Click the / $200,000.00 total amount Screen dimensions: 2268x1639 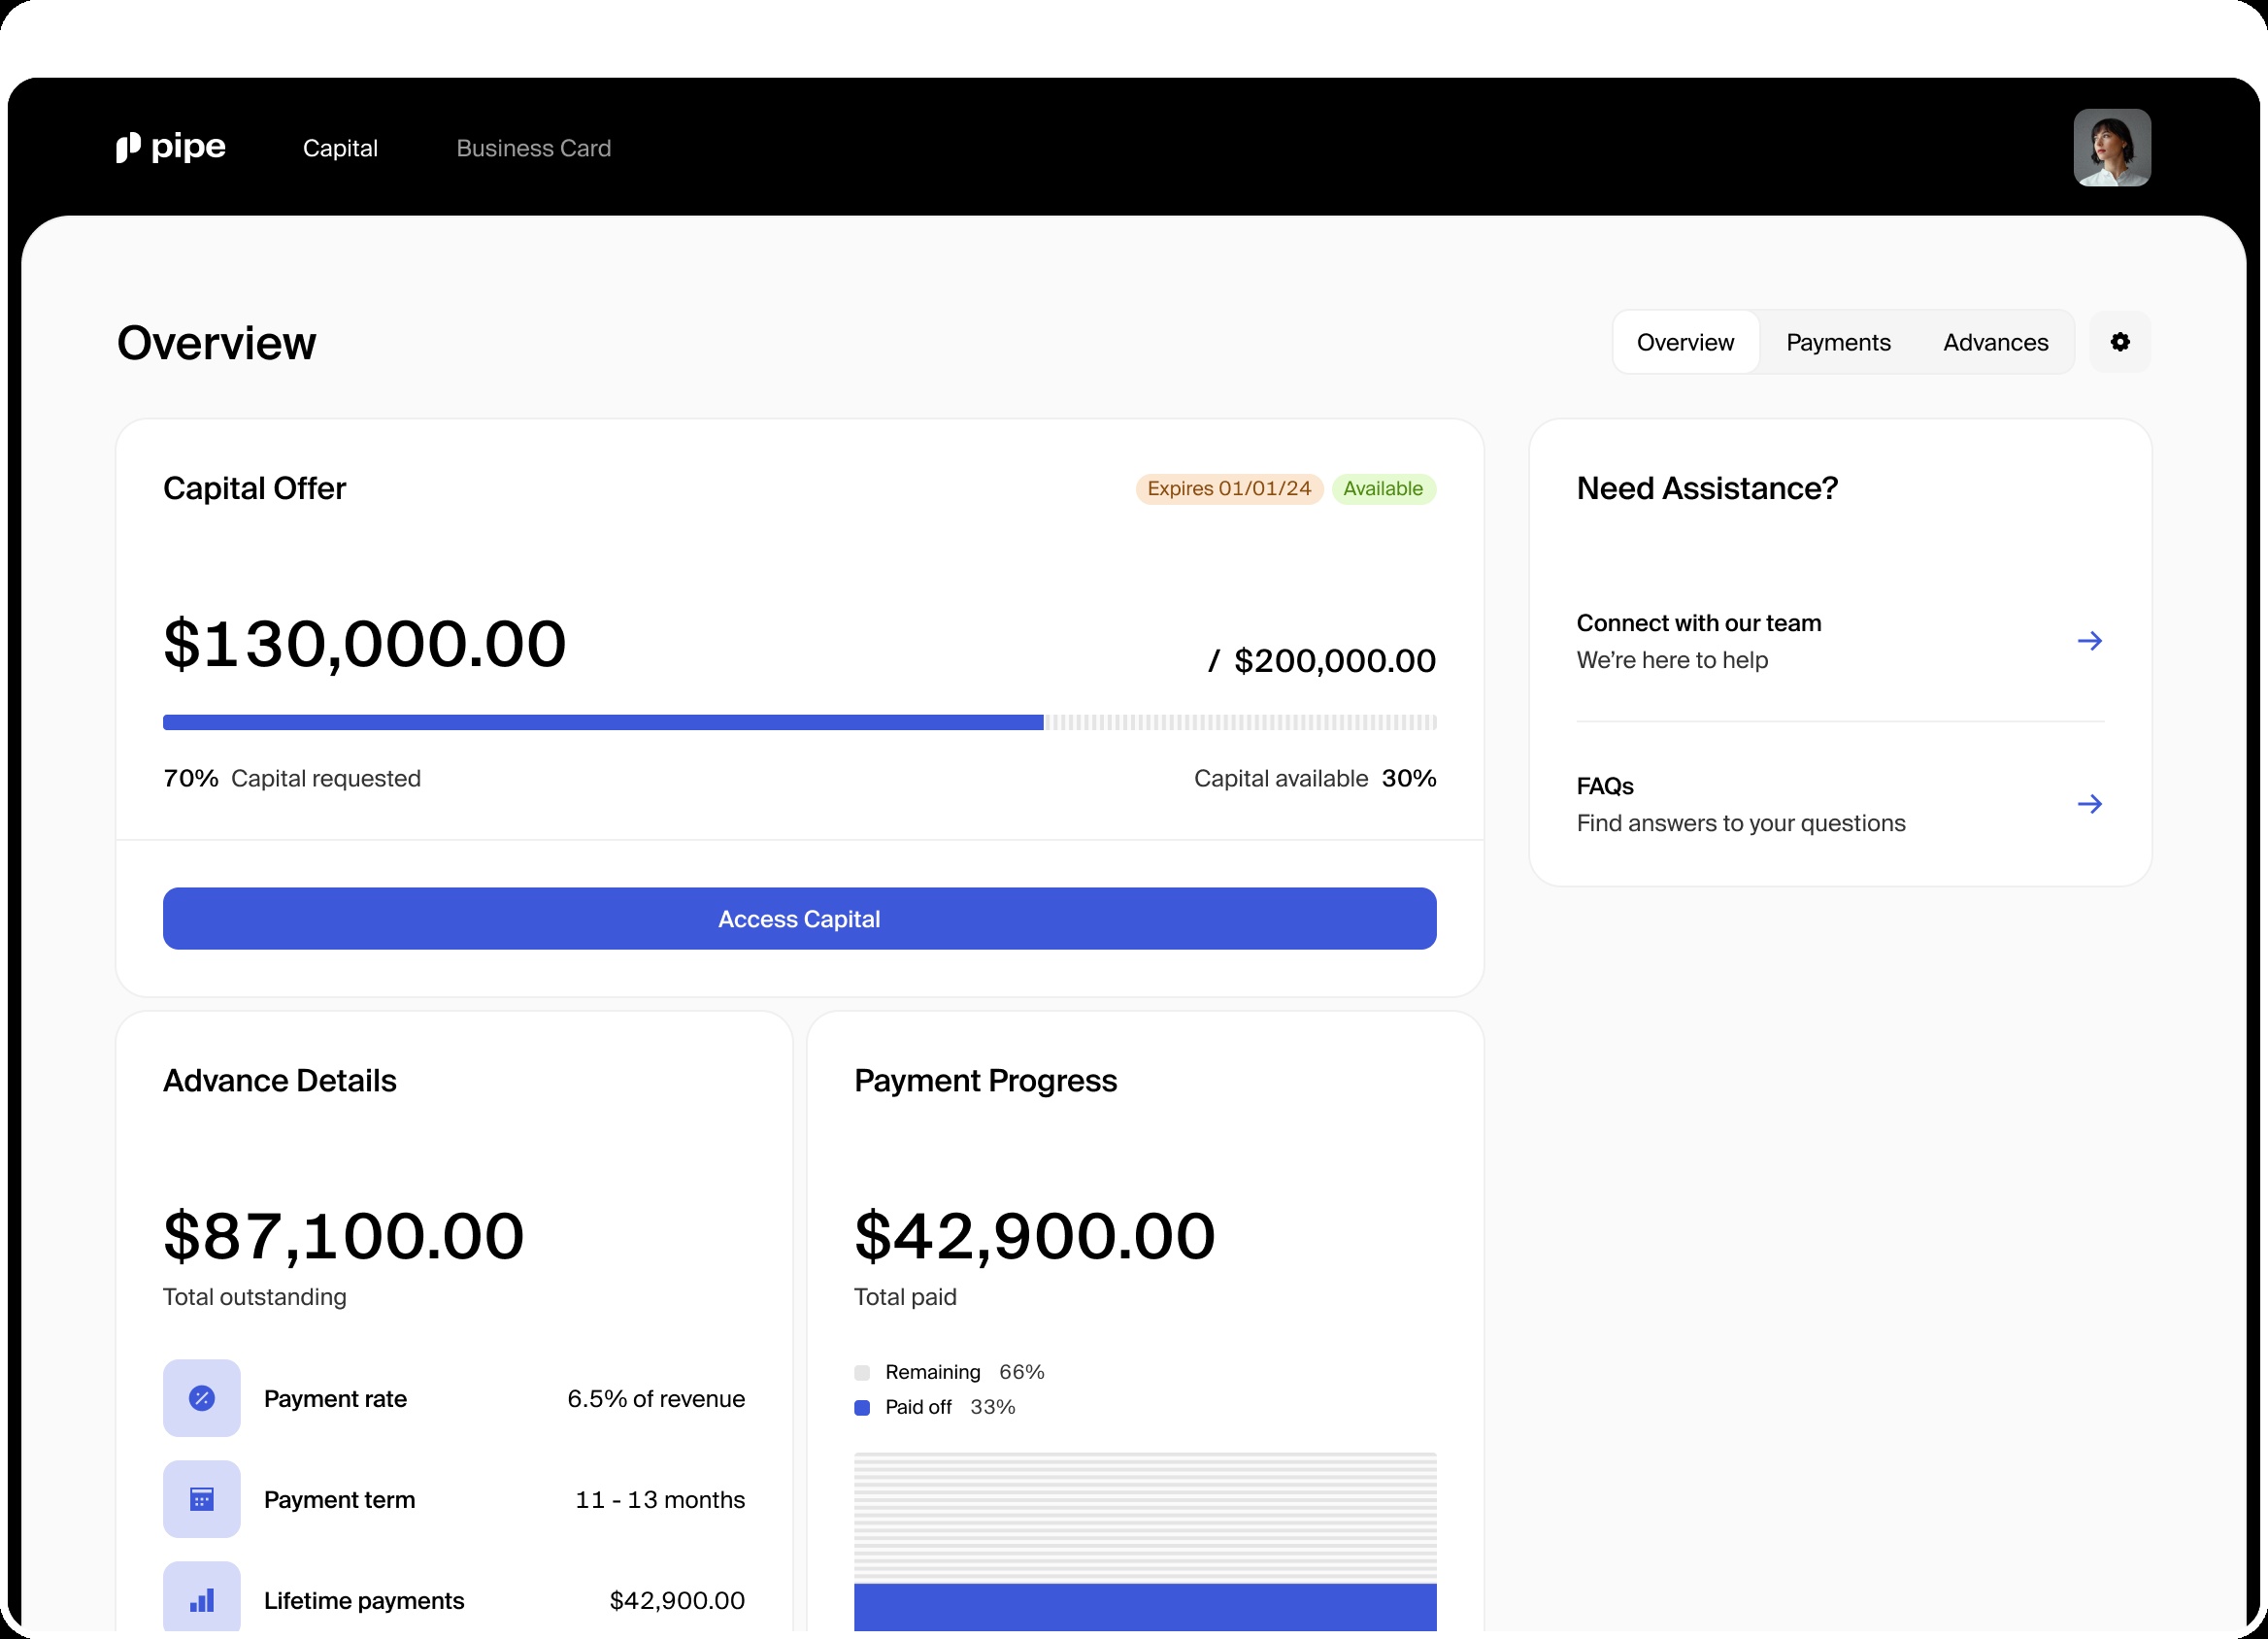(1322, 660)
